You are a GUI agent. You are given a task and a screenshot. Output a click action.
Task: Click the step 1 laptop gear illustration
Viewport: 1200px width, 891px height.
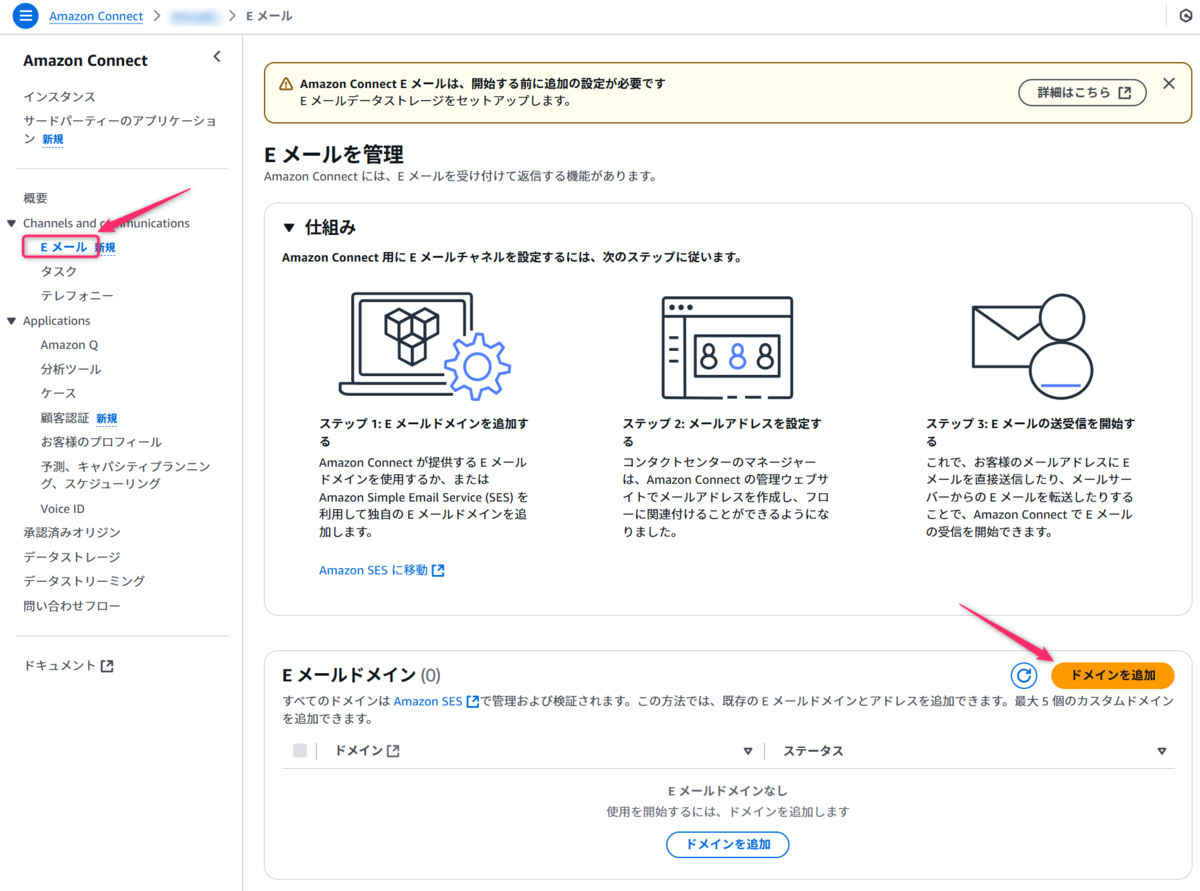coord(424,347)
